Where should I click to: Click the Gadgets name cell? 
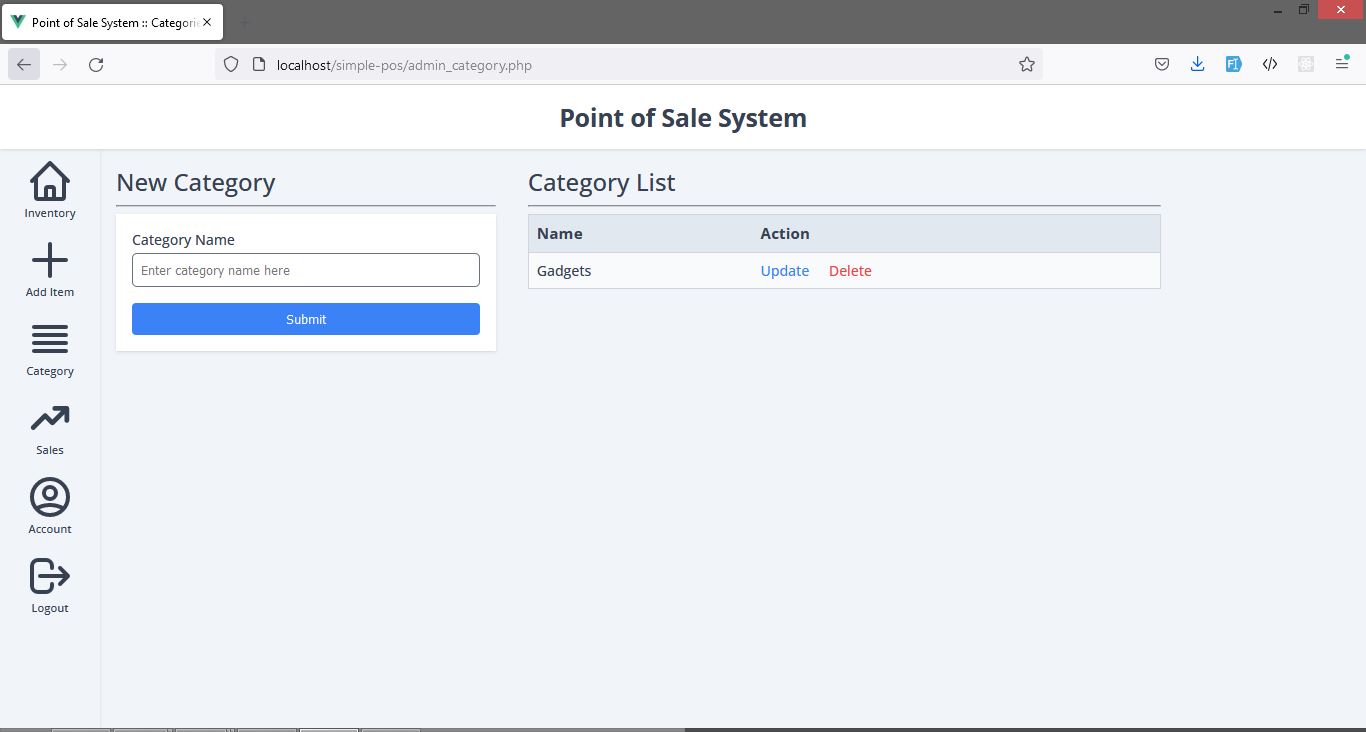click(x=564, y=271)
